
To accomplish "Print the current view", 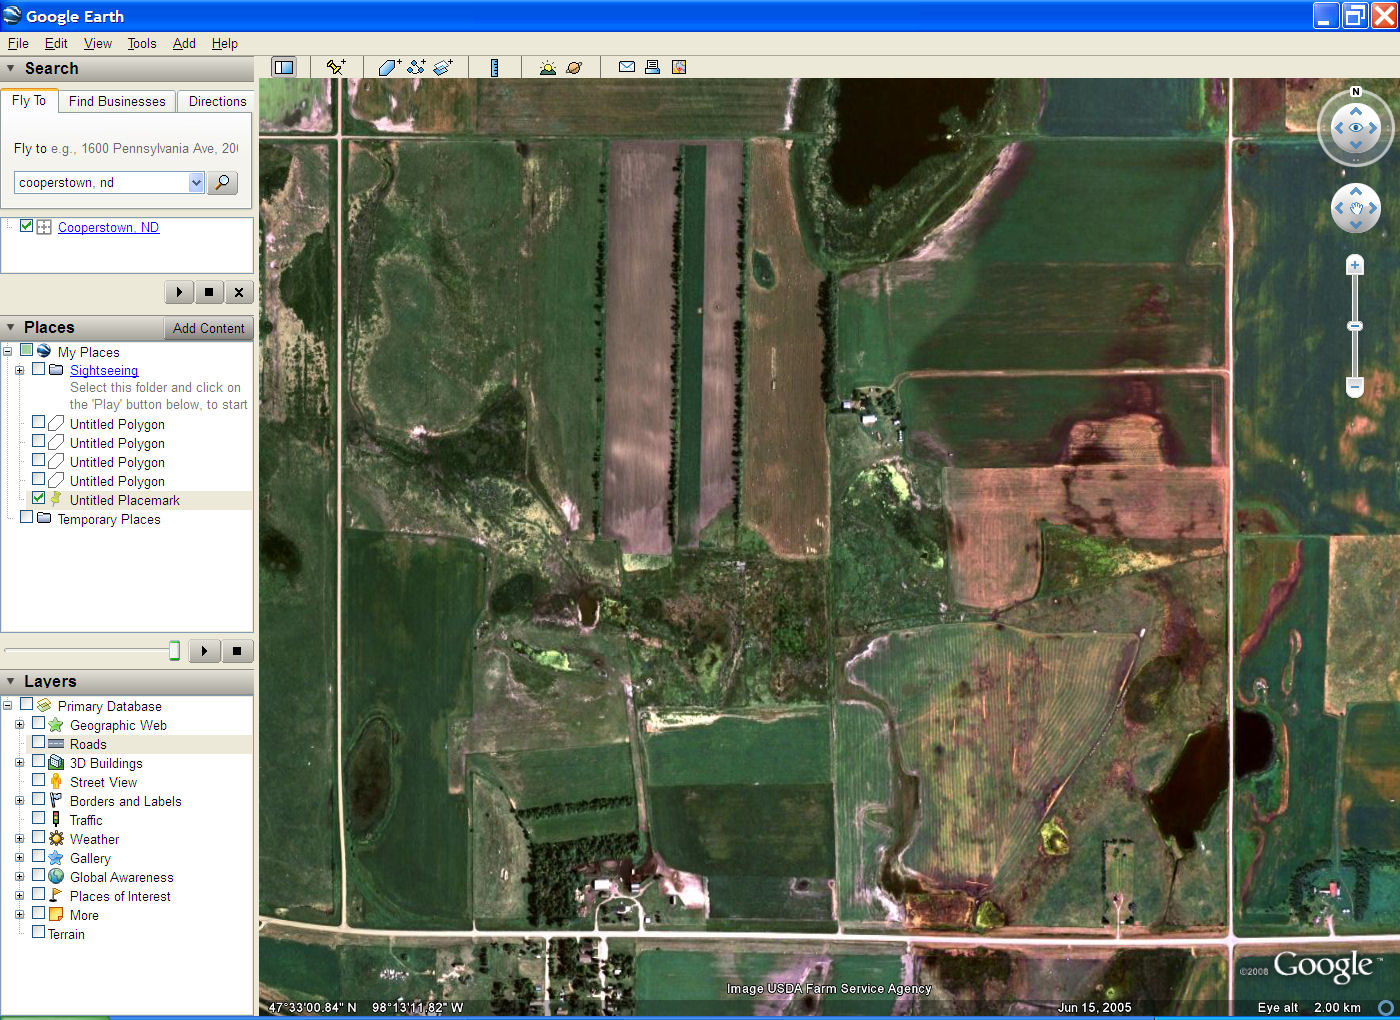I will pos(652,67).
